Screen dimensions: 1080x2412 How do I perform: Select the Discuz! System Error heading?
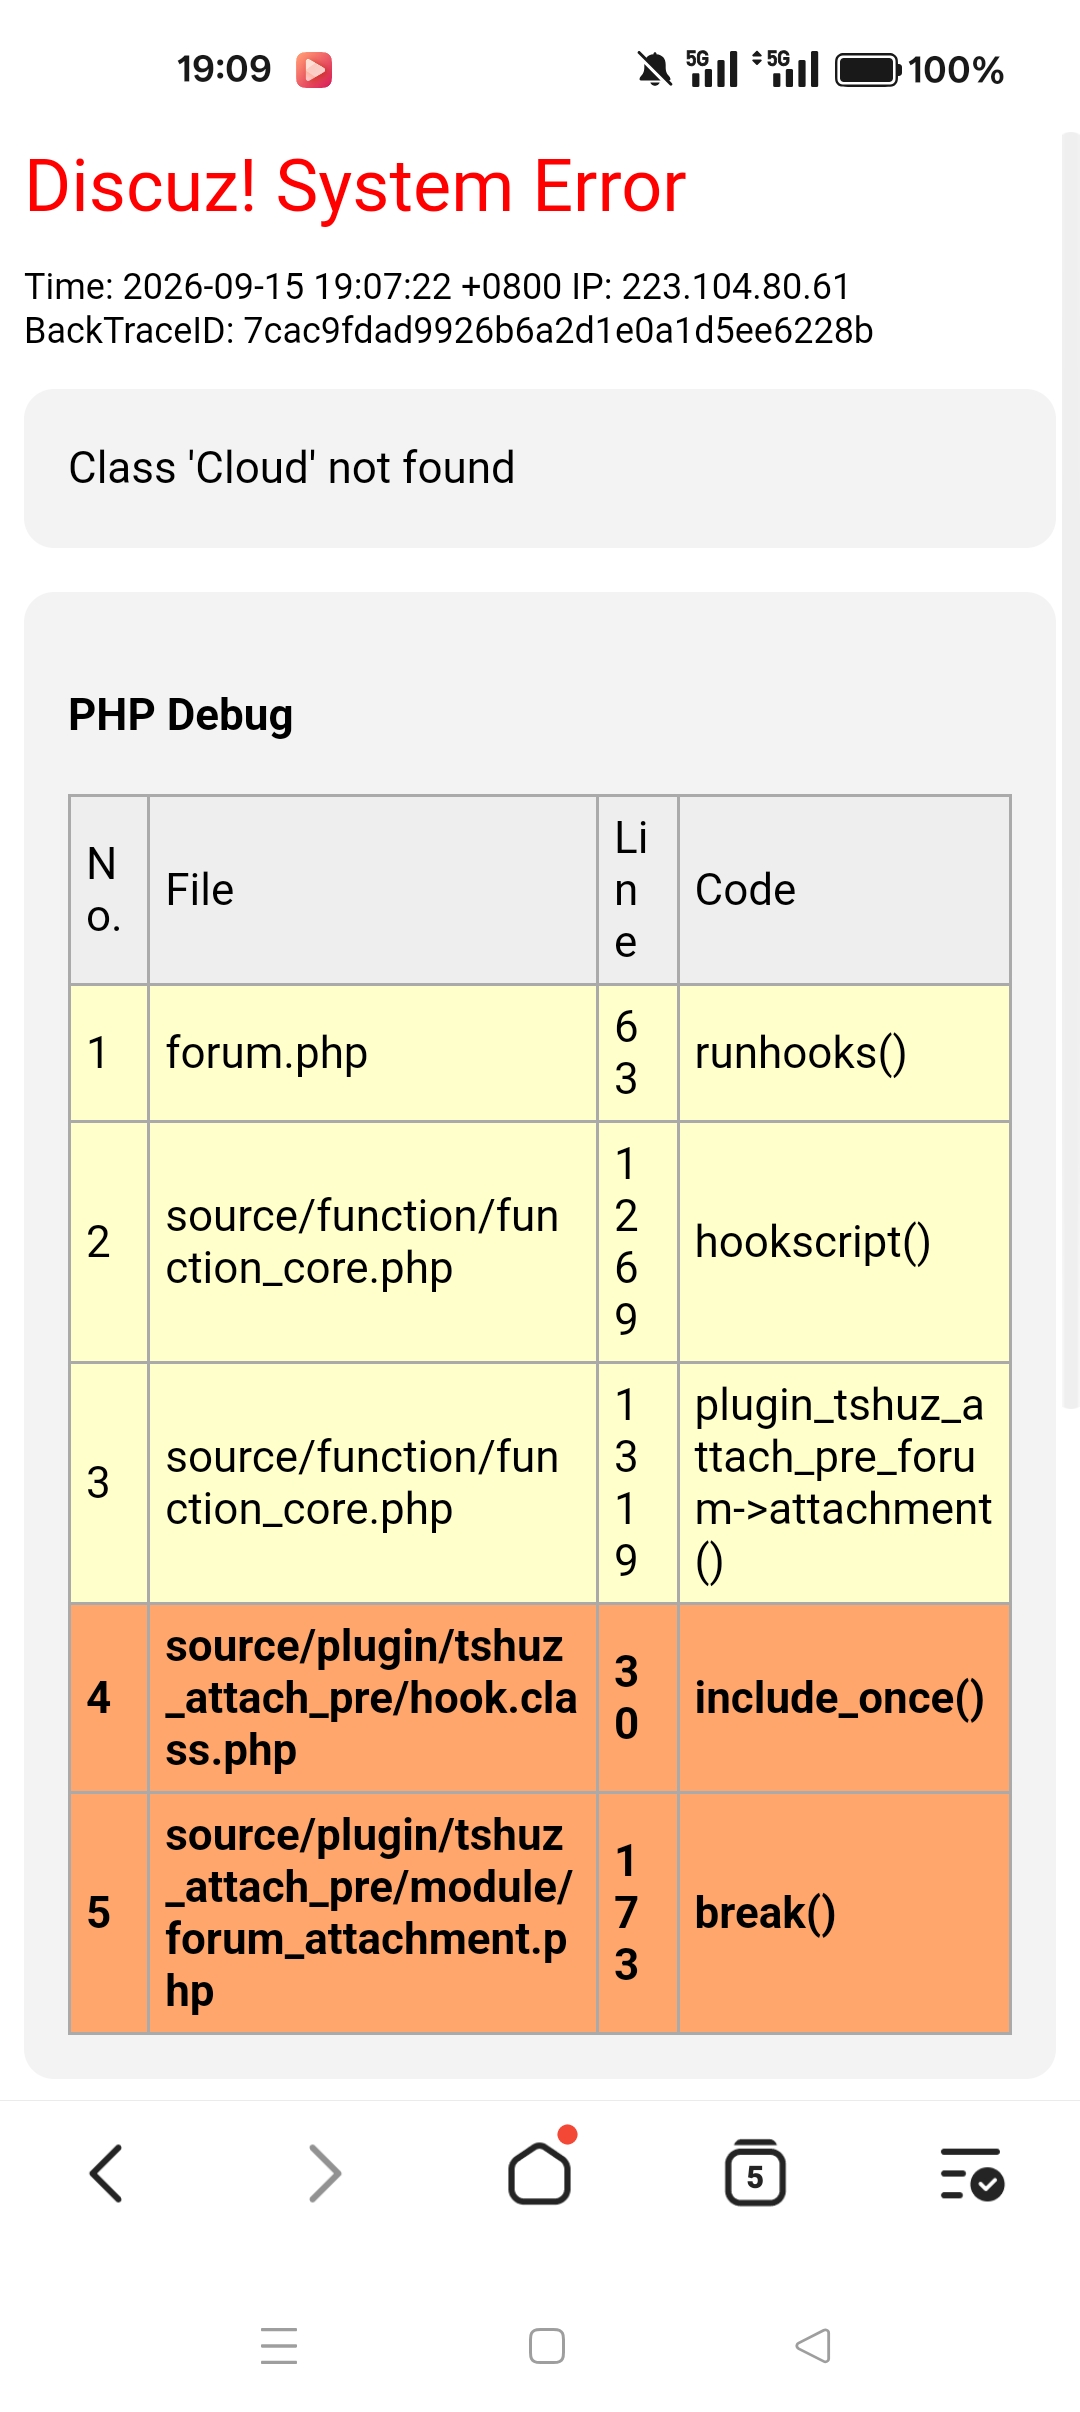coord(355,186)
